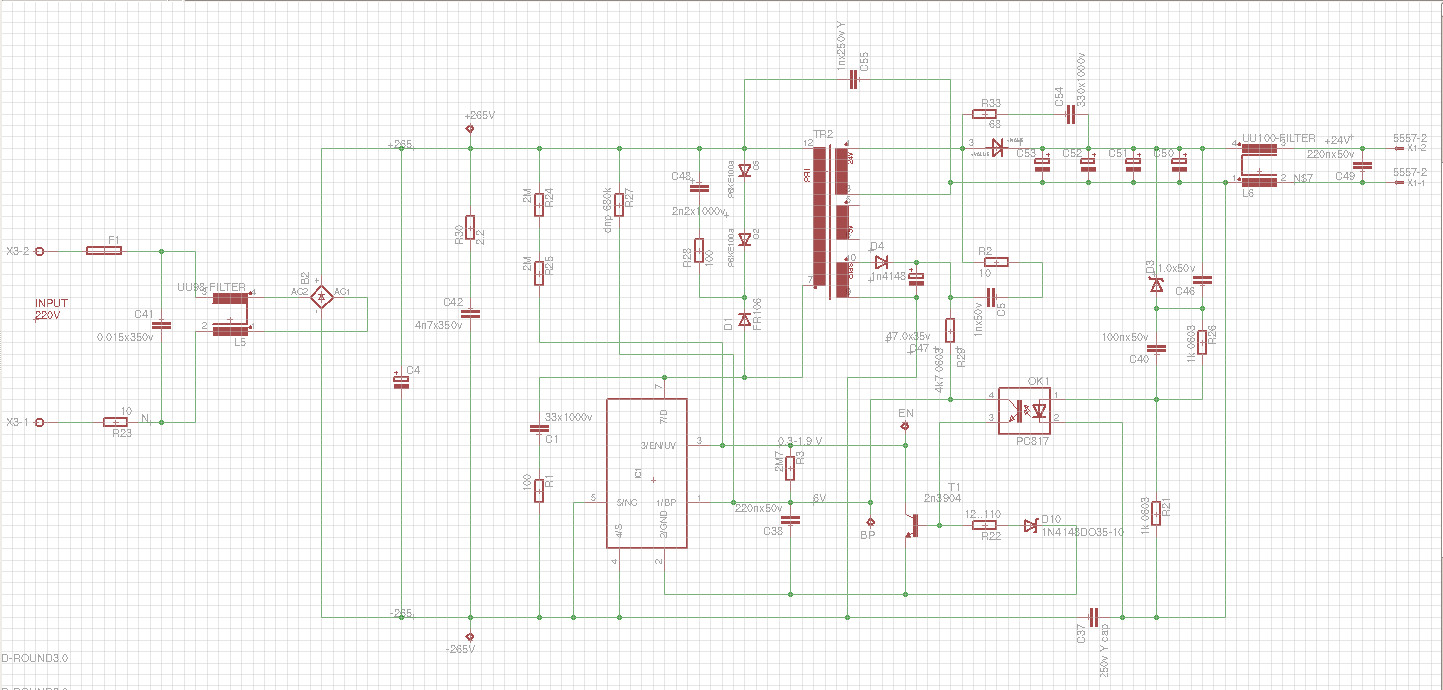Viewport: 1443px width, 690px height.
Task: Click the 2n3904 transistor T1 symbol
Action: click(911, 525)
